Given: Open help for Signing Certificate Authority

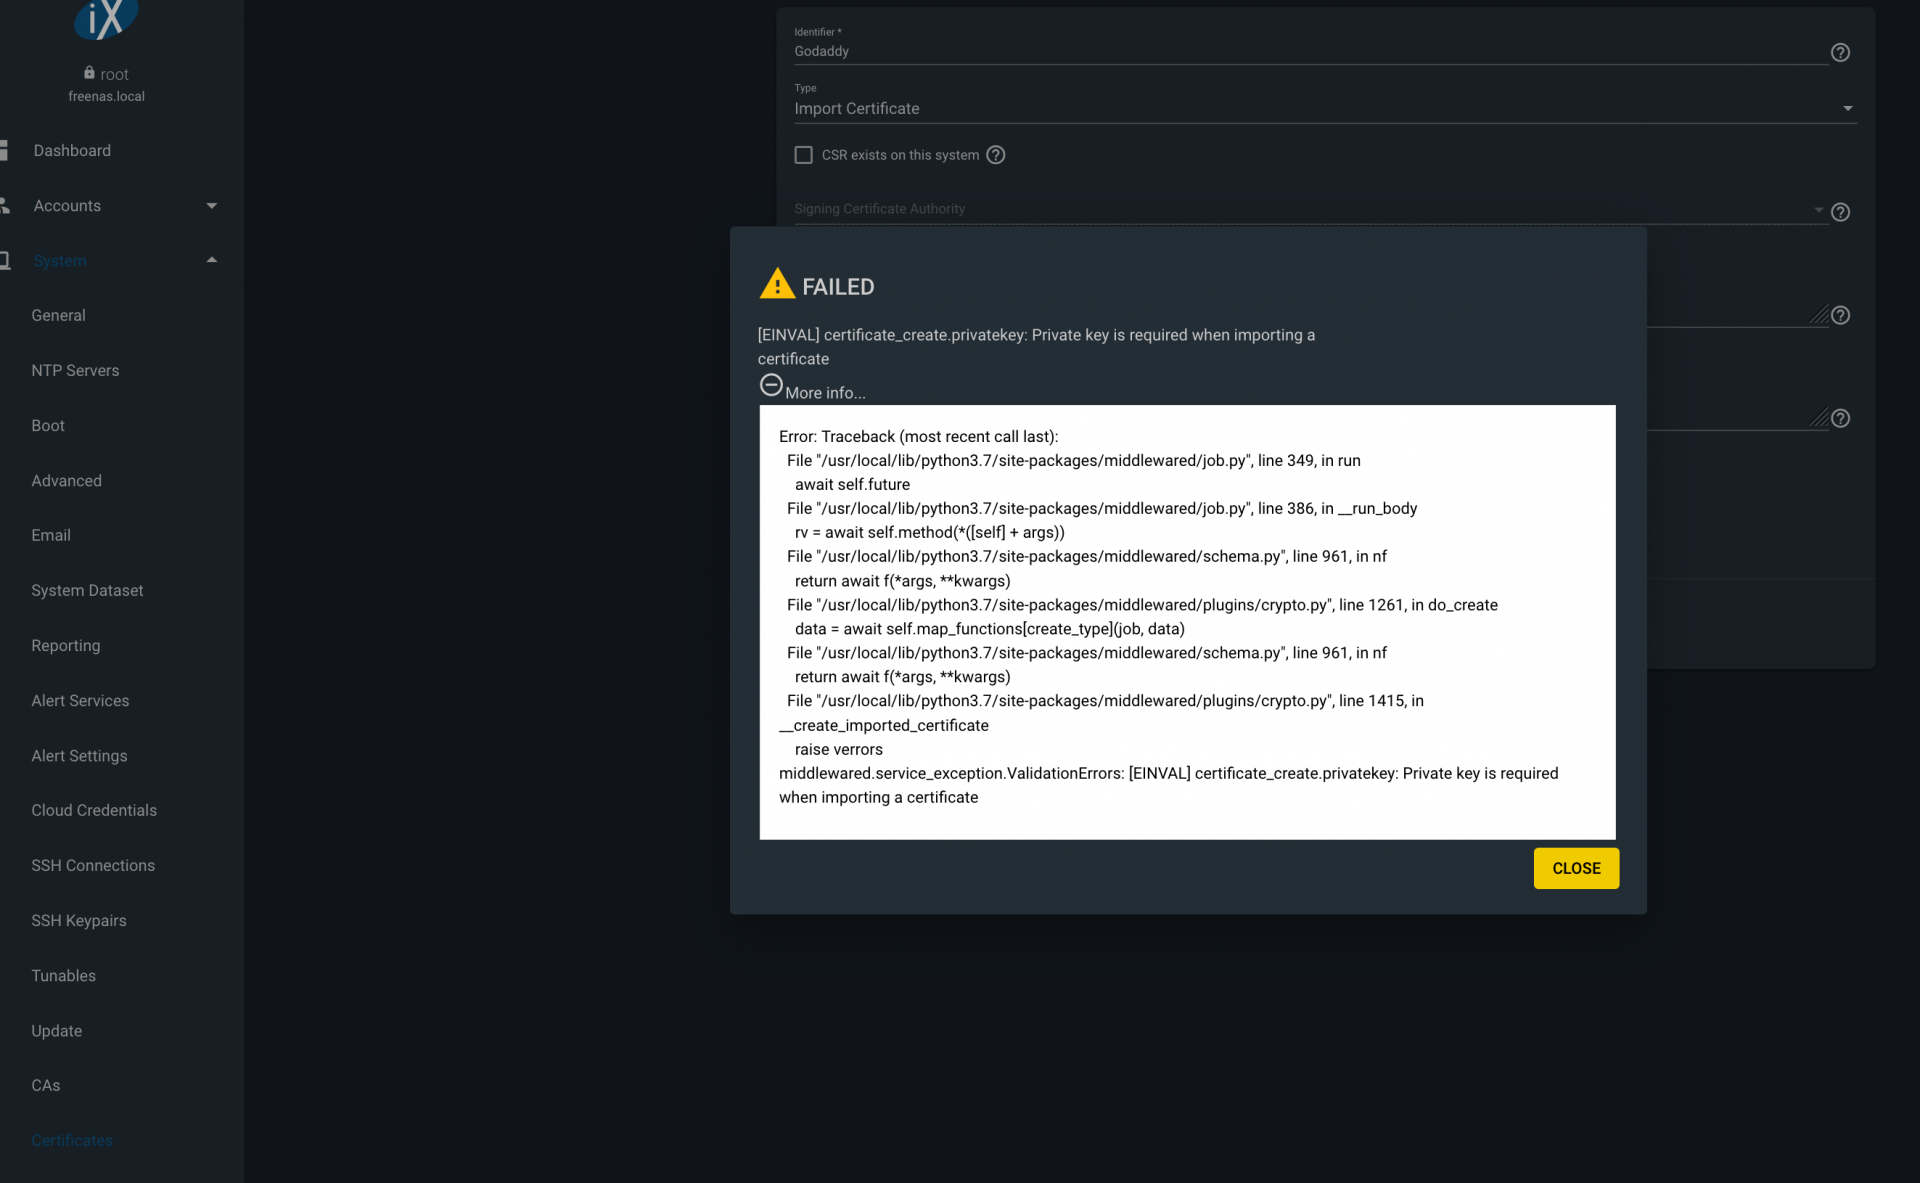Looking at the screenshot, I should pyautogui.click(x=1840, y=212).
